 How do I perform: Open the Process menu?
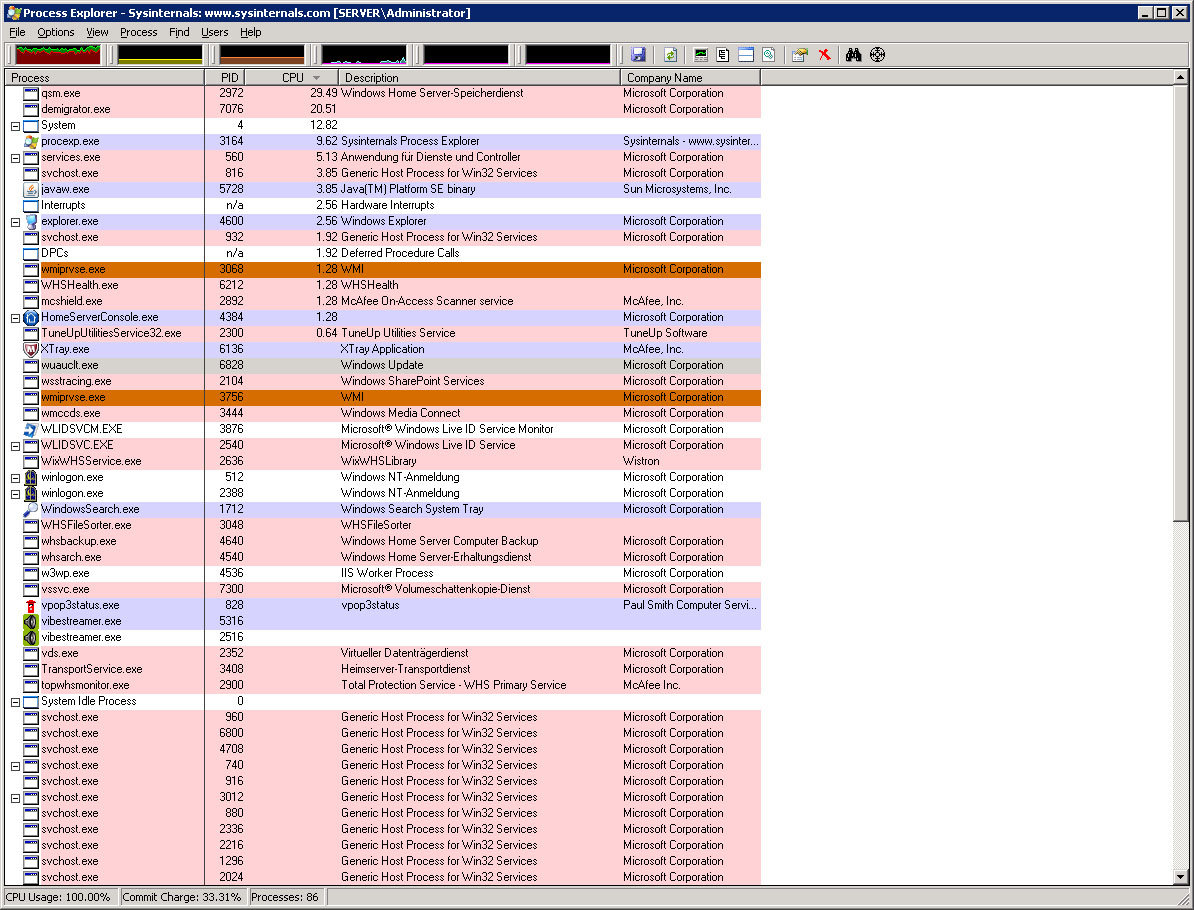(139, 32)
